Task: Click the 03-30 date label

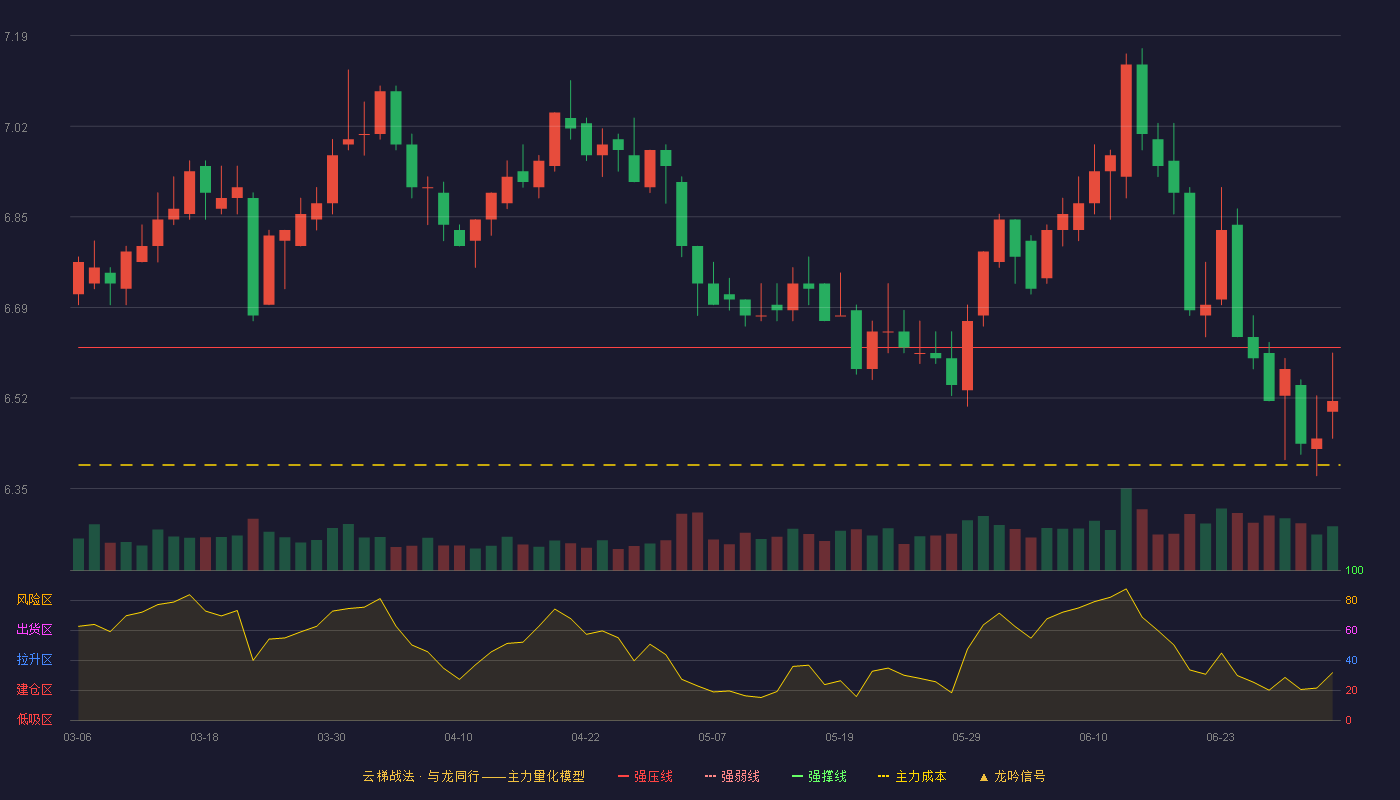Action: [x=331, y=737]
